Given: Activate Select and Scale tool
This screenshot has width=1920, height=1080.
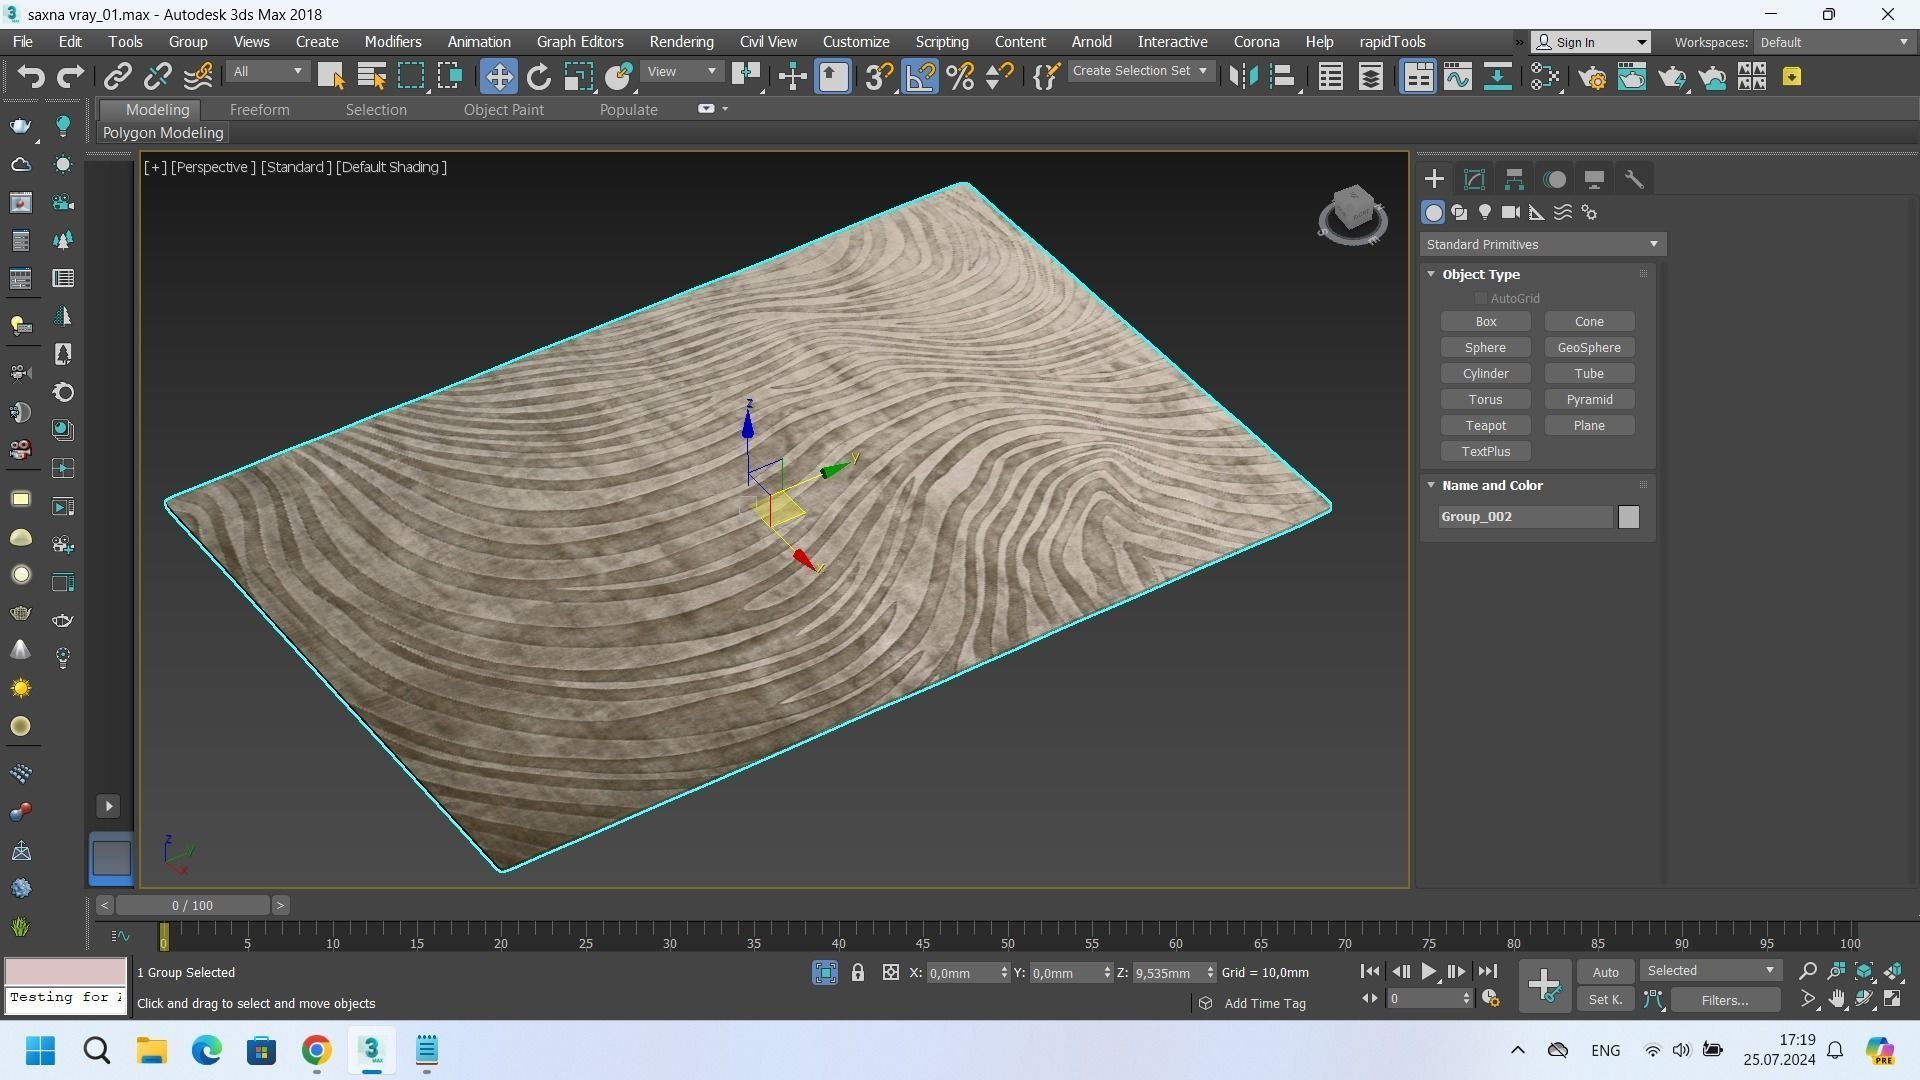Looking at the screenshot, I should click(578, 77).
